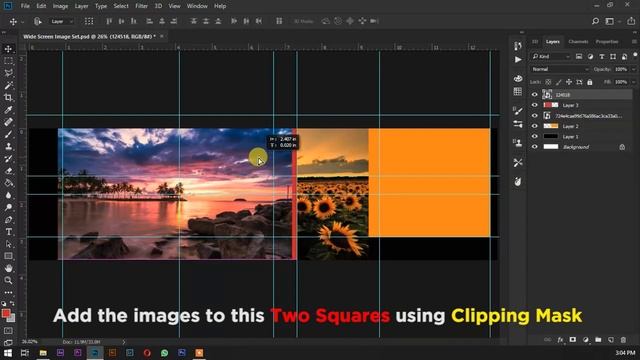Select the Magic Wand tool

8,85
